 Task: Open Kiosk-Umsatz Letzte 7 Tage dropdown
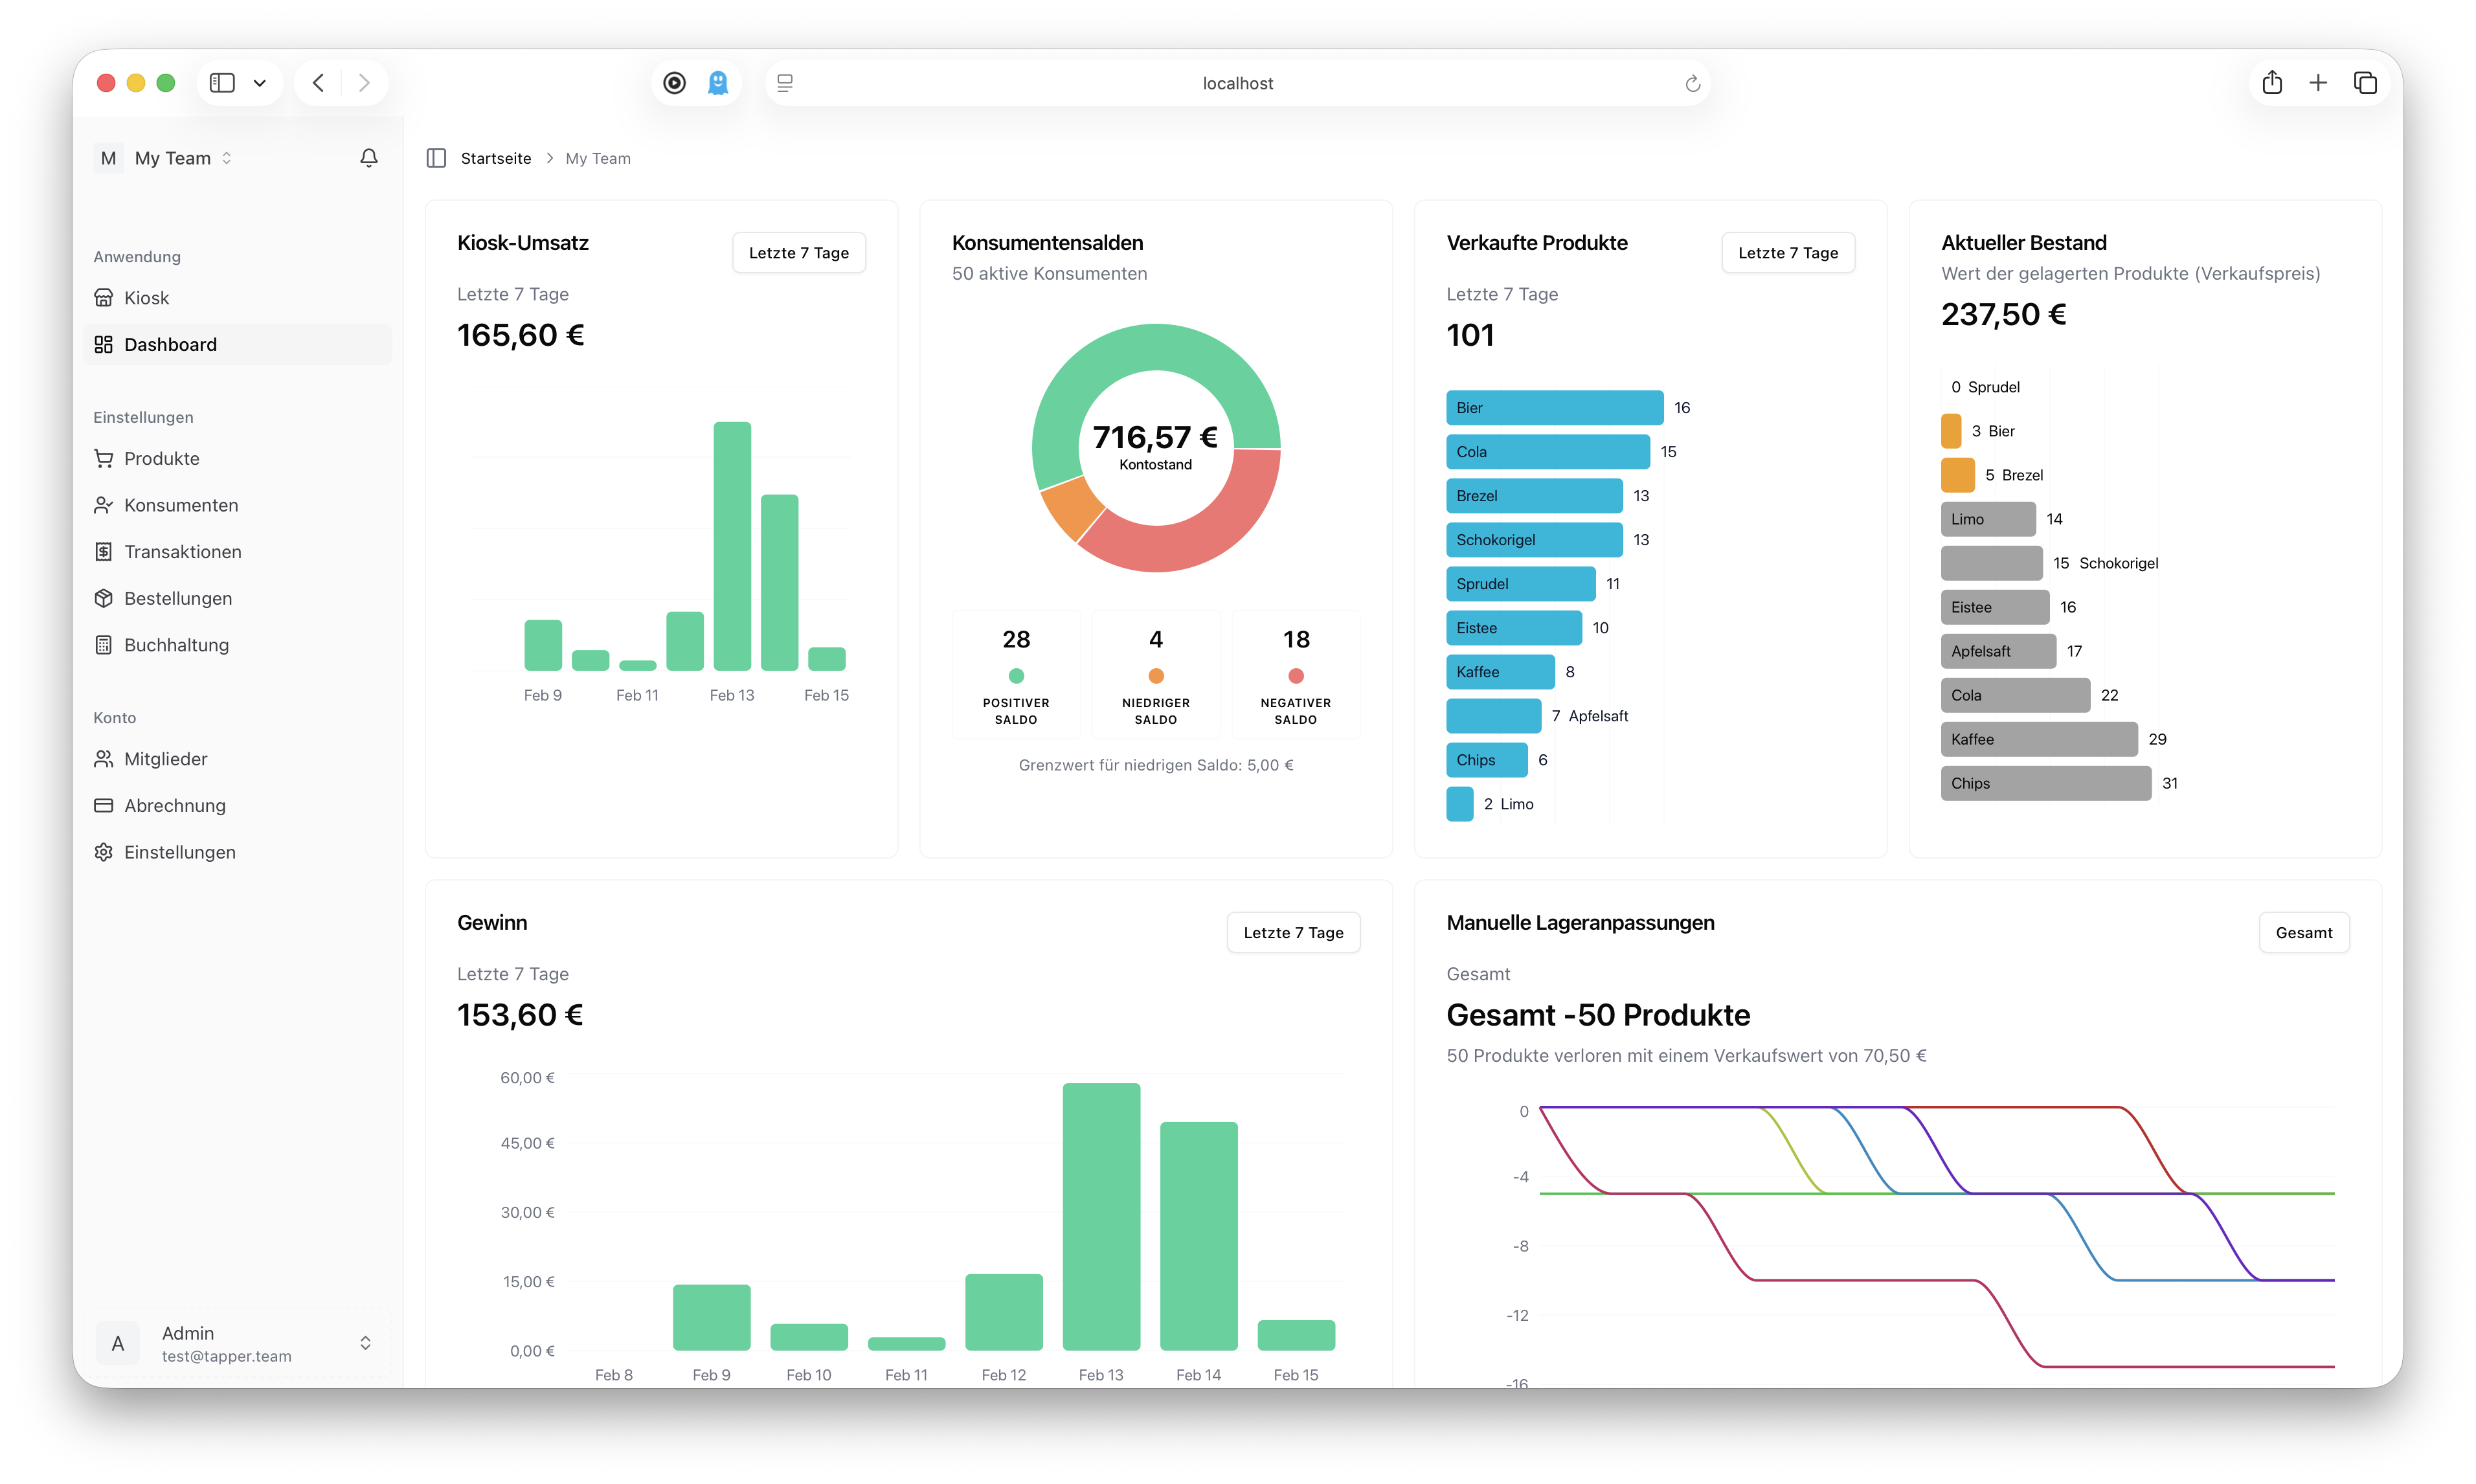[x=798, y=253]
